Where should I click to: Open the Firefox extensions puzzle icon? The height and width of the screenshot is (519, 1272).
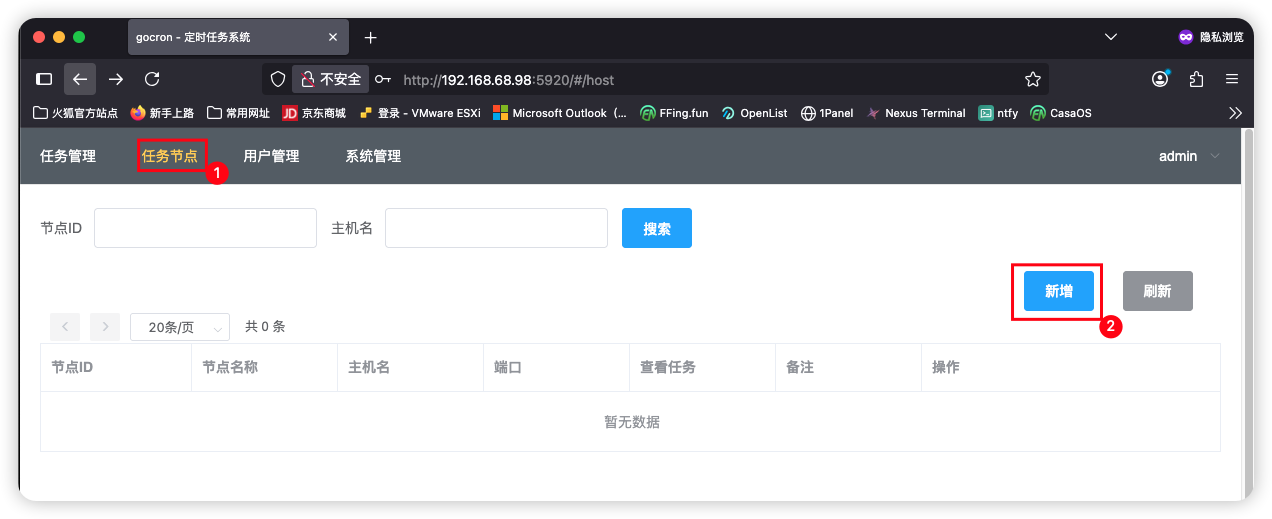pos(1196,79)
